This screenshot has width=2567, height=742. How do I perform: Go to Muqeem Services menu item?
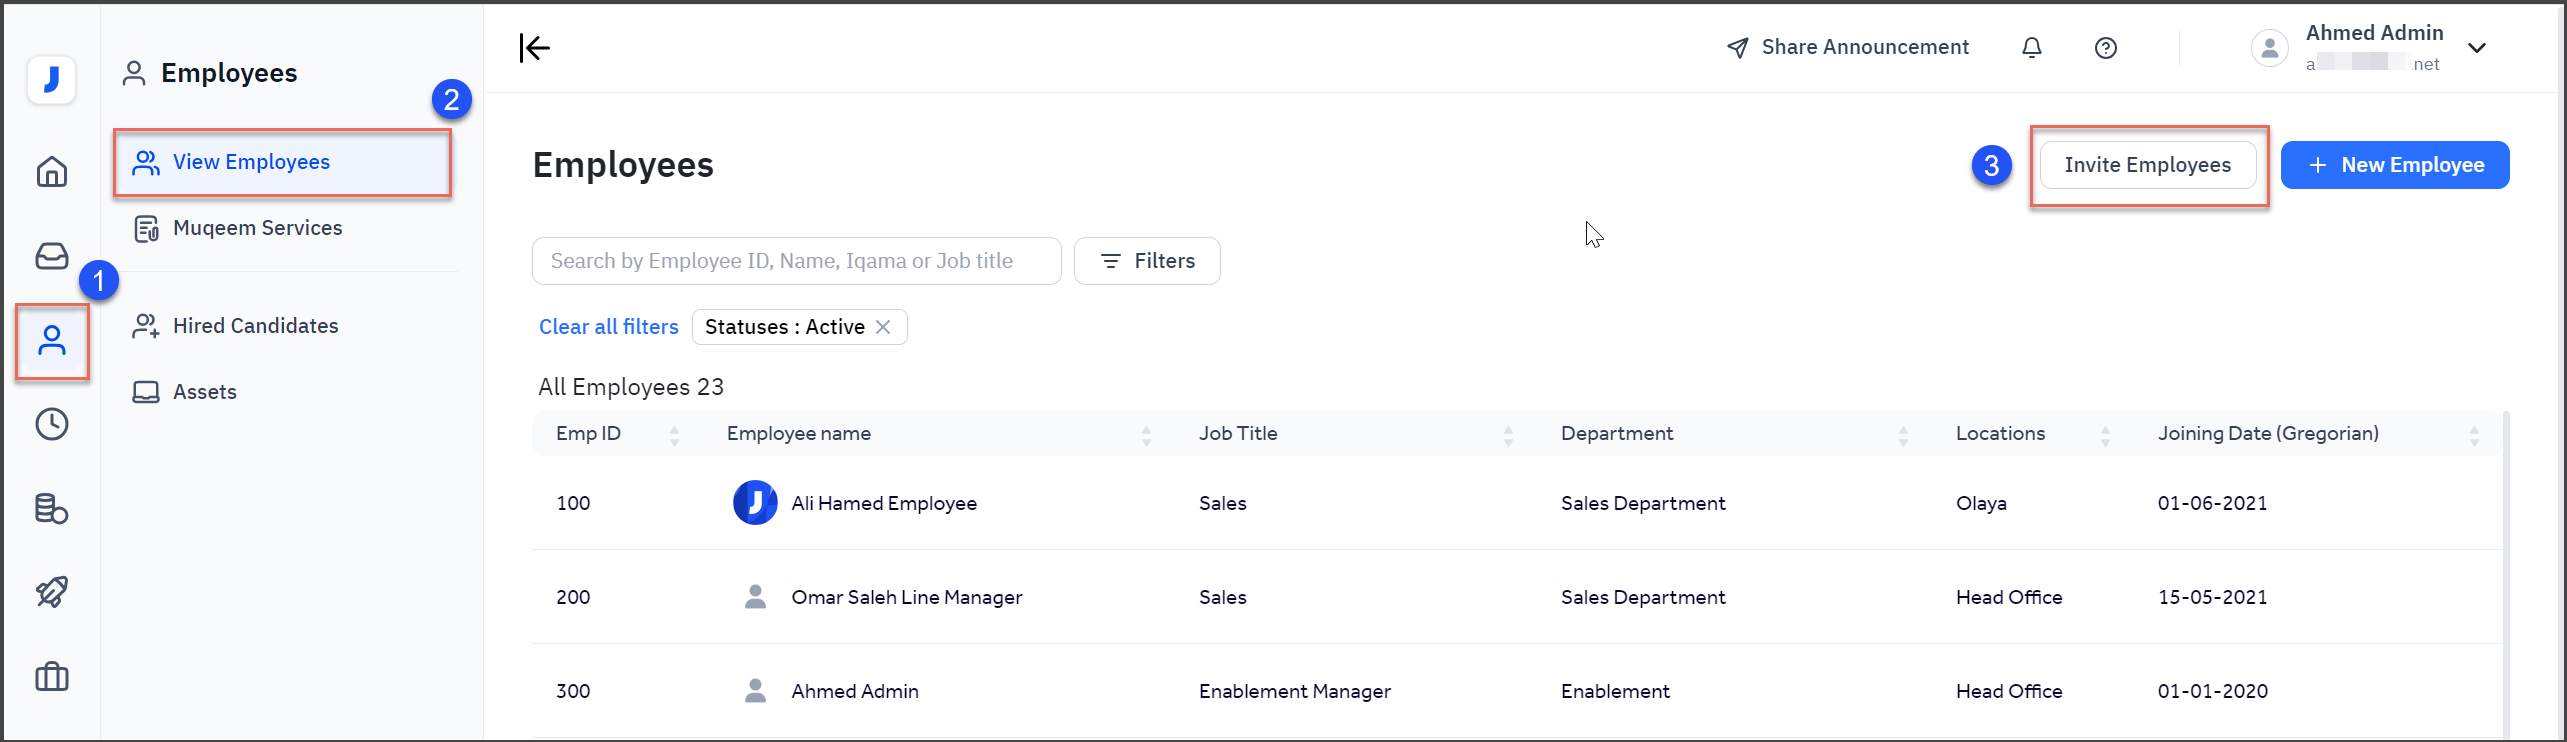[x=257, y=228]
